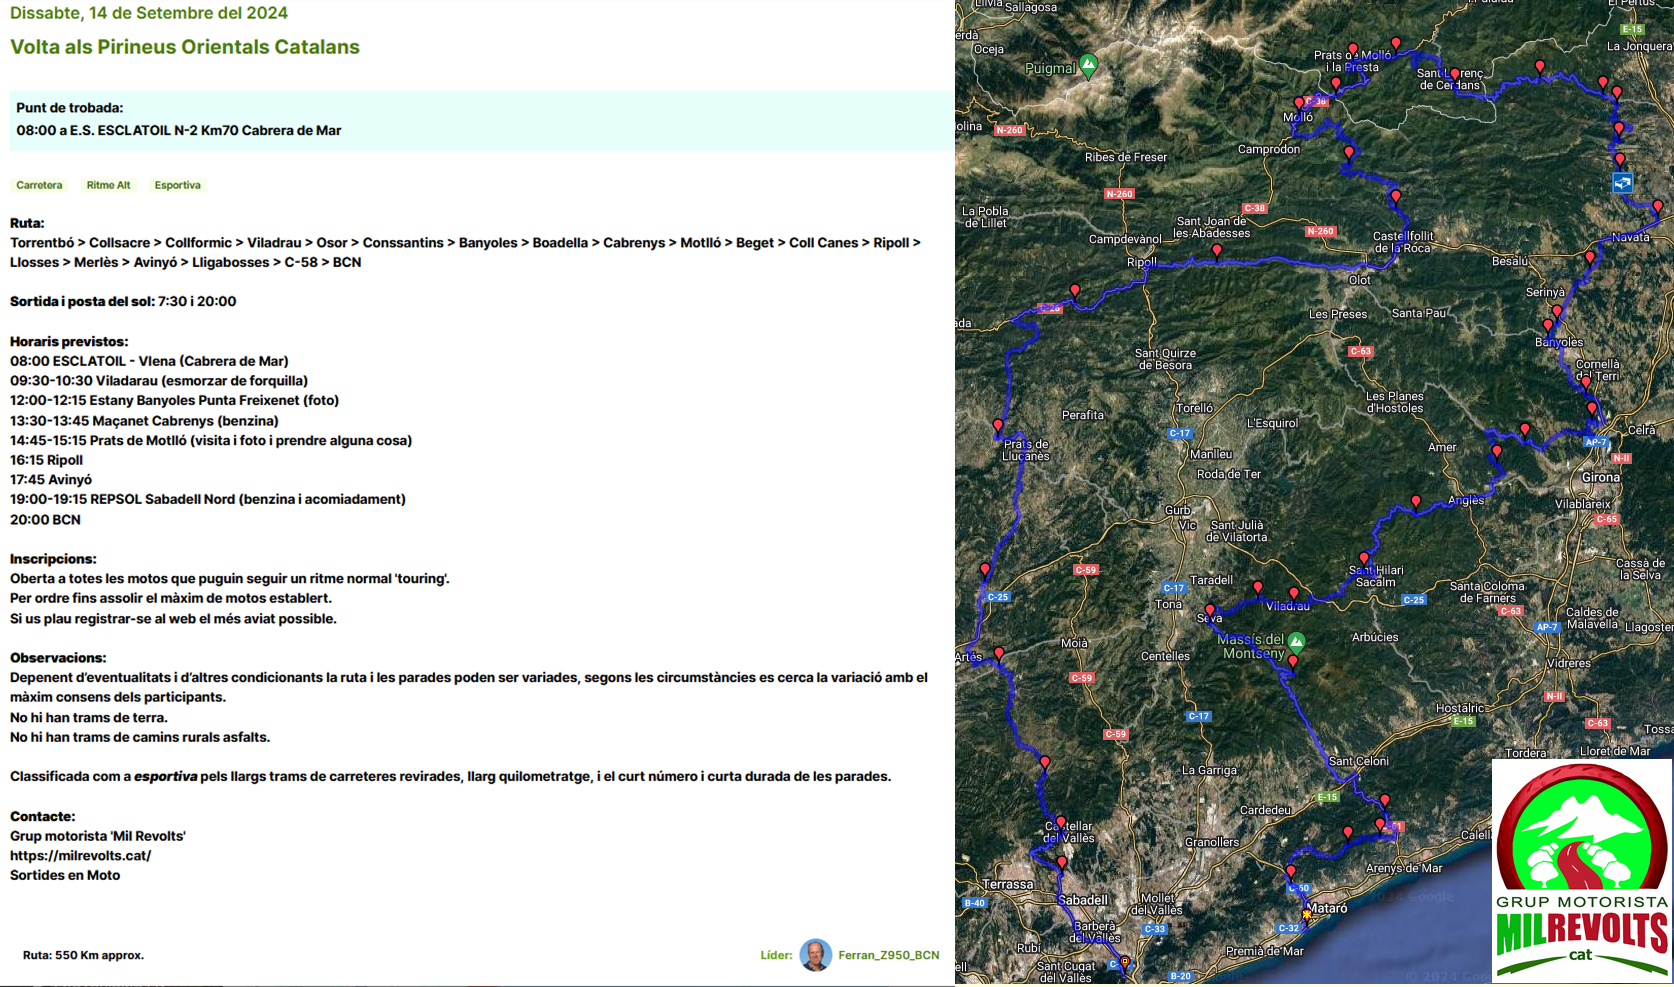Image resolution: width=1674 pixels, height=987 pixels.
Task: Click the red pin beside Prats de Lluçanès
Action: click(x=998, y=428)
